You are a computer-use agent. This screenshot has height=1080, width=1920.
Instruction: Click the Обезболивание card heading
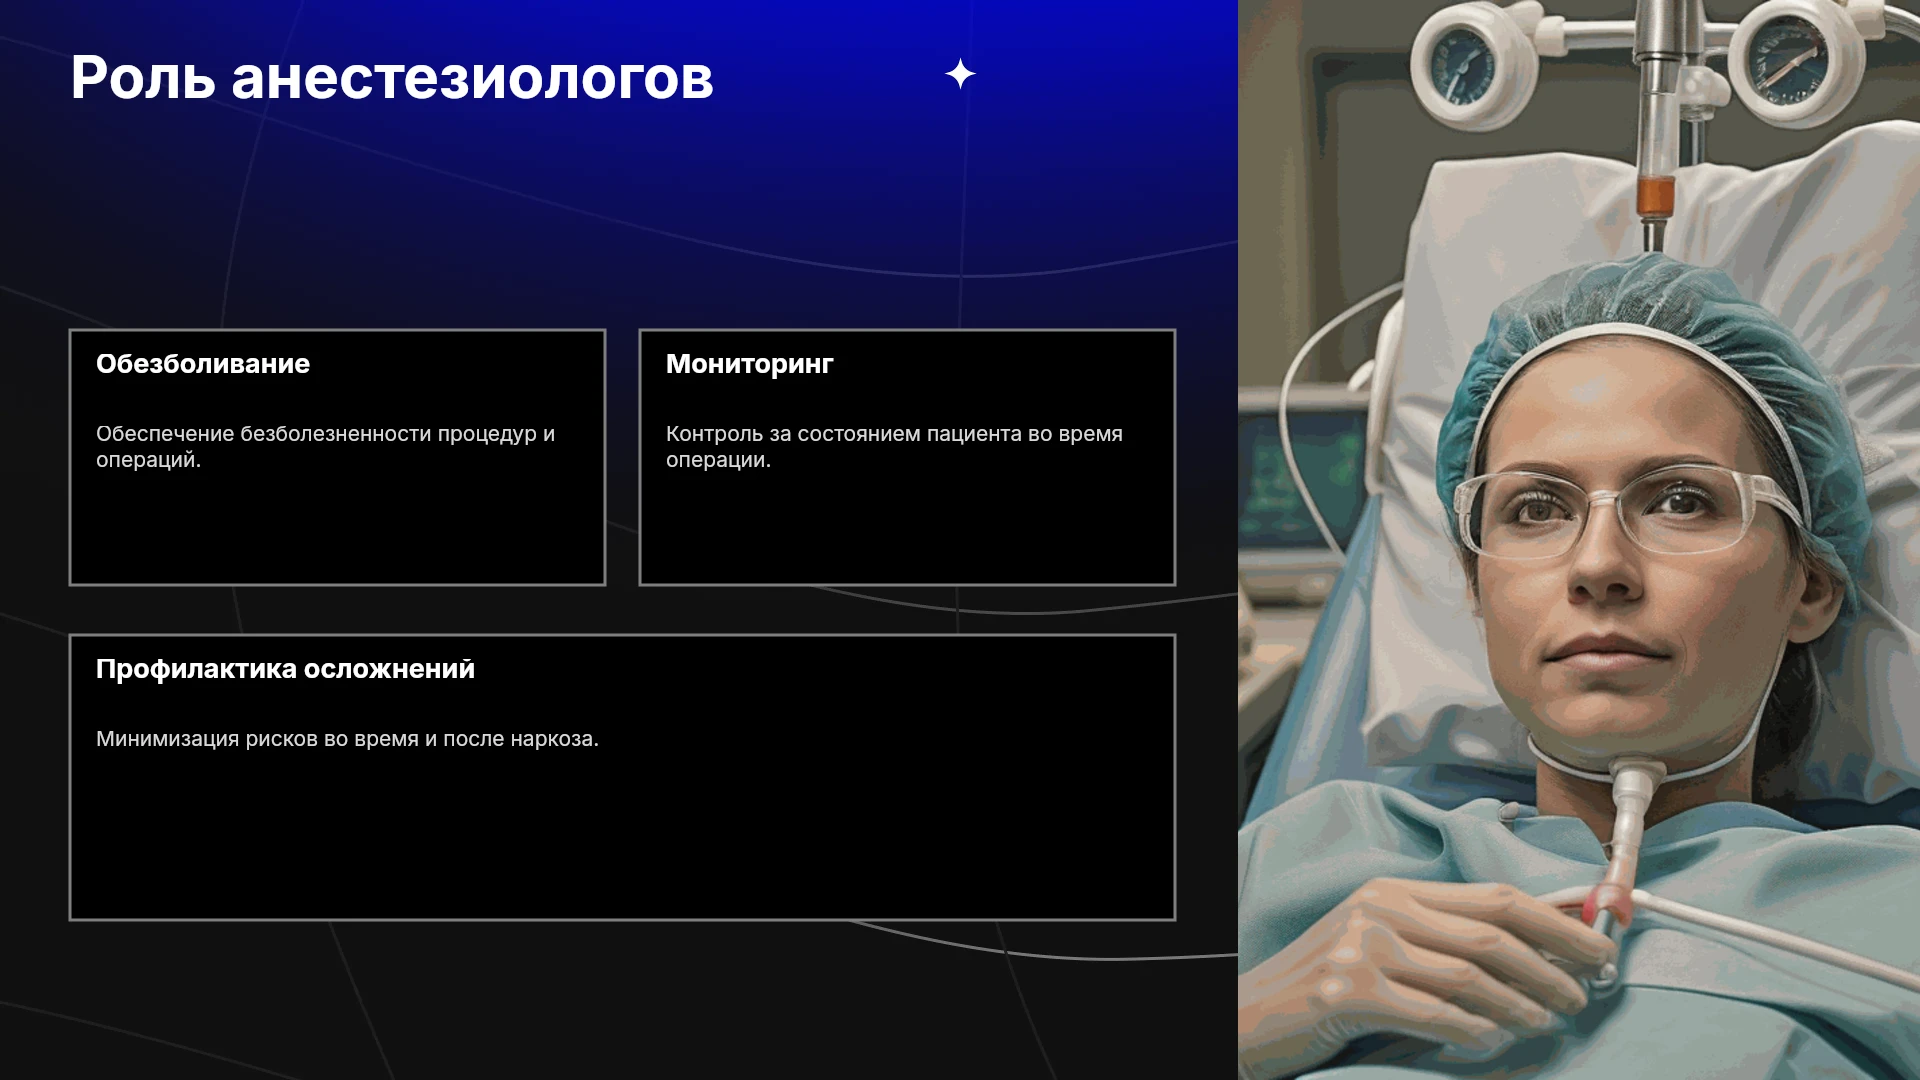coord(203,363)
